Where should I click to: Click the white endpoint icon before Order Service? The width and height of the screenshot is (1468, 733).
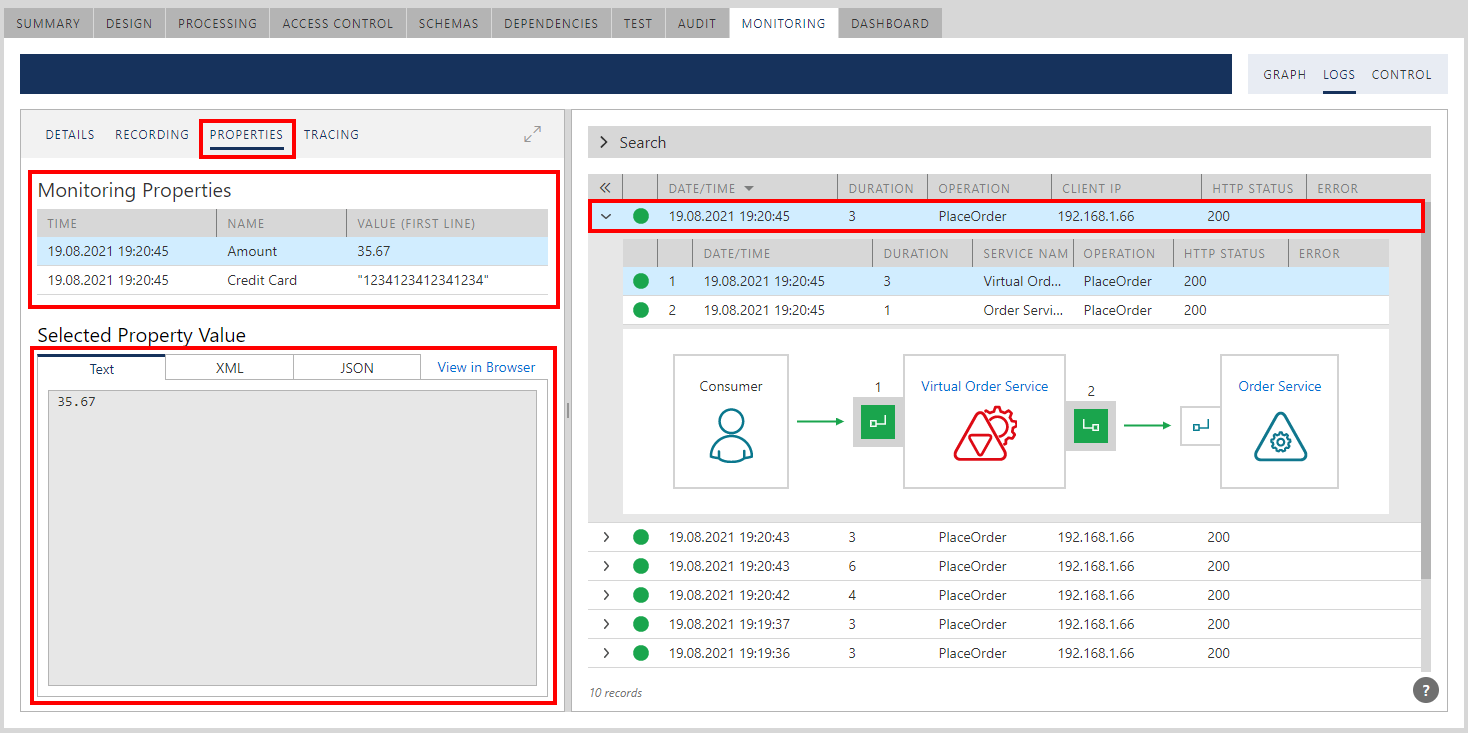click(1201, 425)
